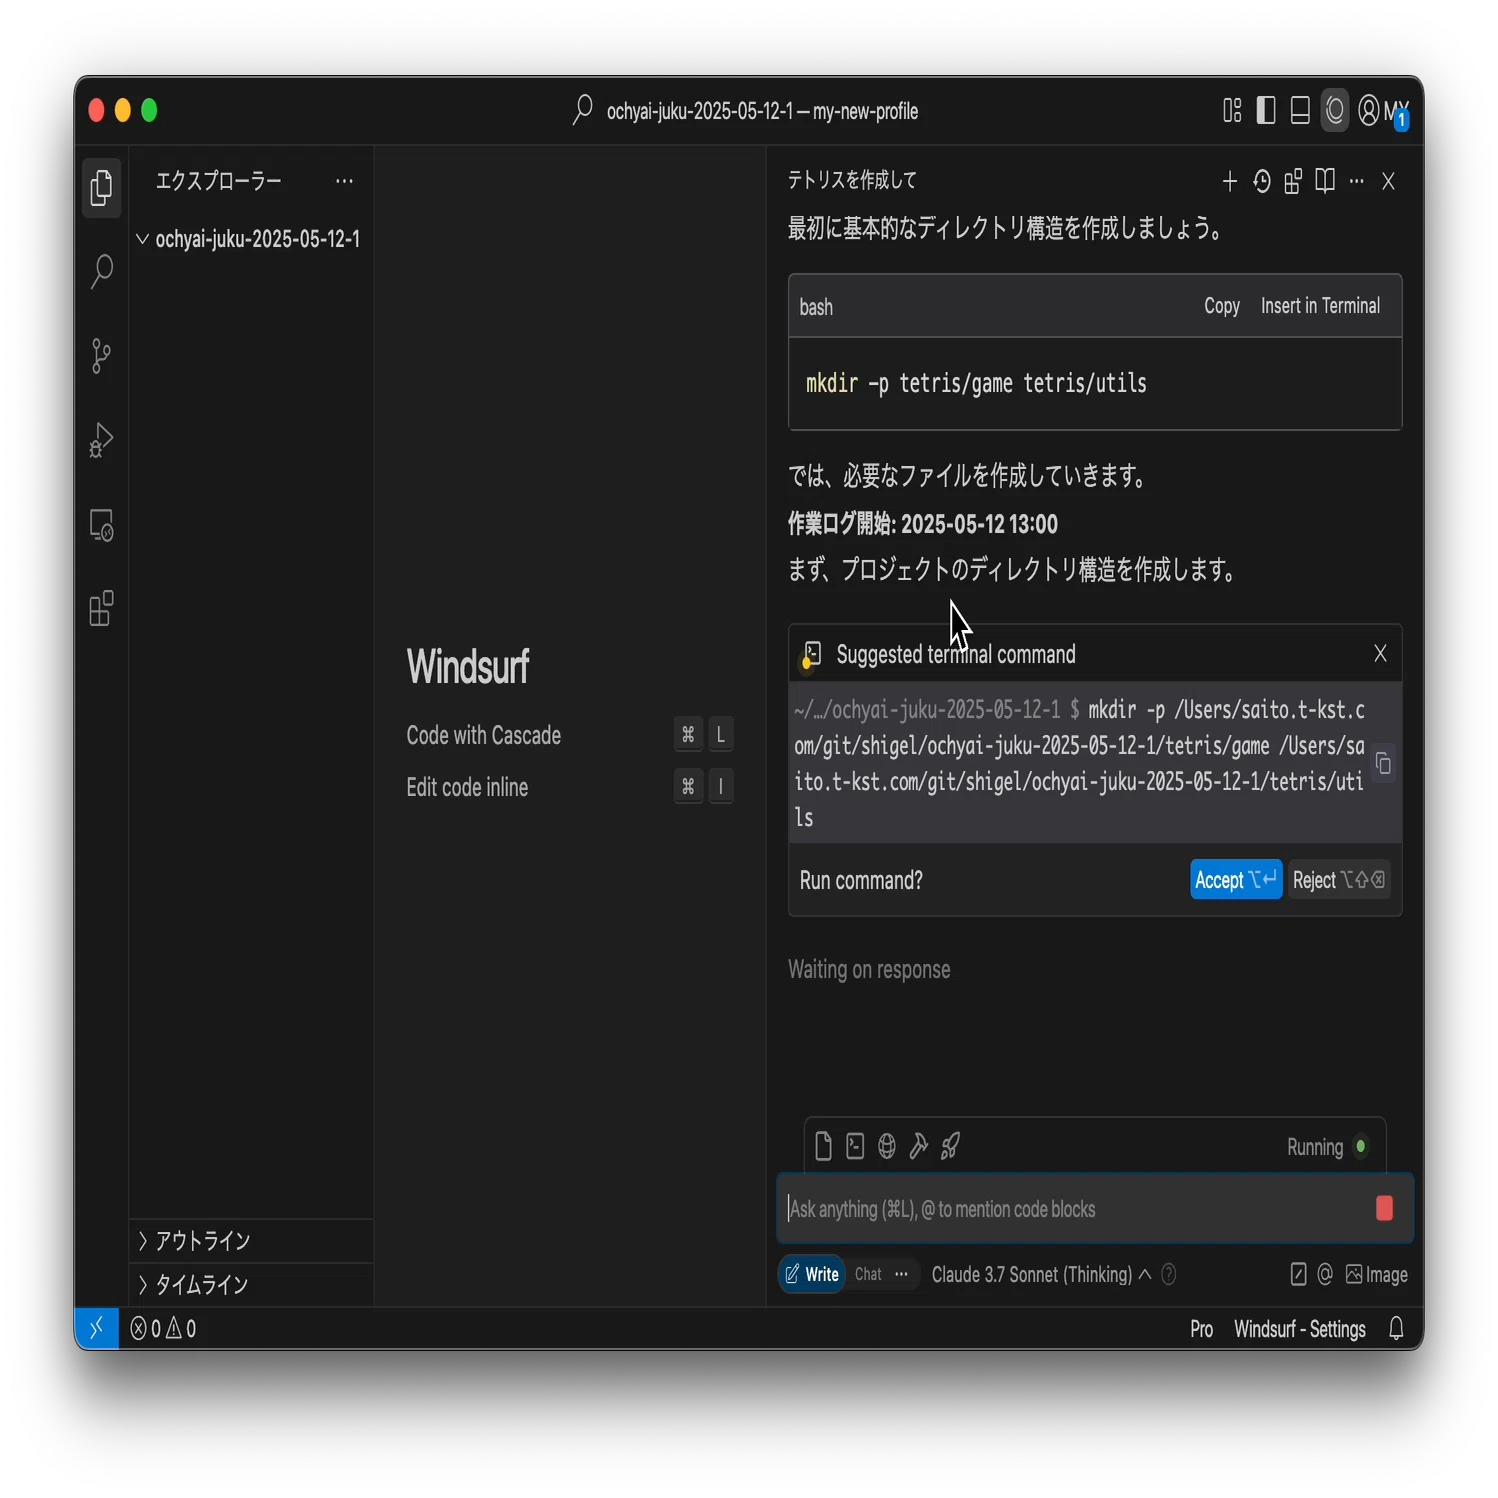The height and width of the screenshot is (1498, 1498).
Task: Click the open book icon in Cascade header
Action: point(1325,181)
